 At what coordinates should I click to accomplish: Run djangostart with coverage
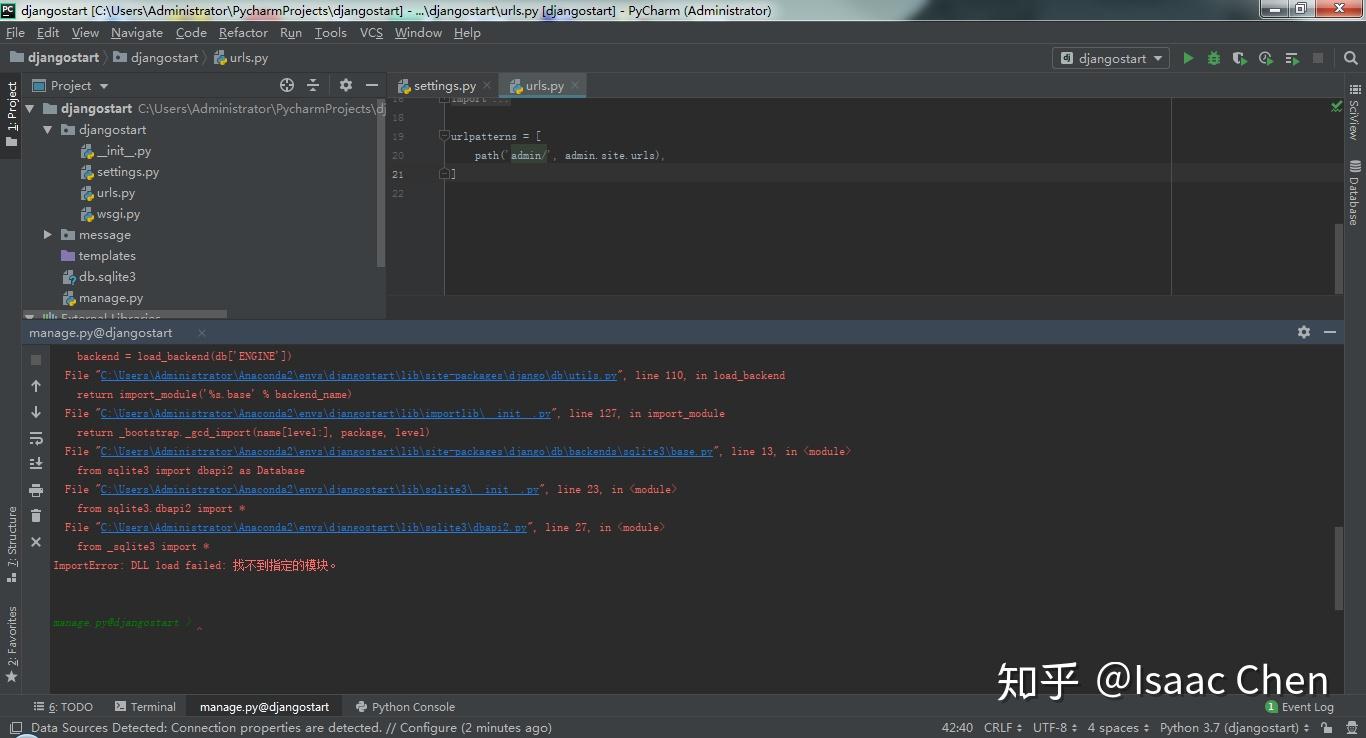coord(1239,58)
